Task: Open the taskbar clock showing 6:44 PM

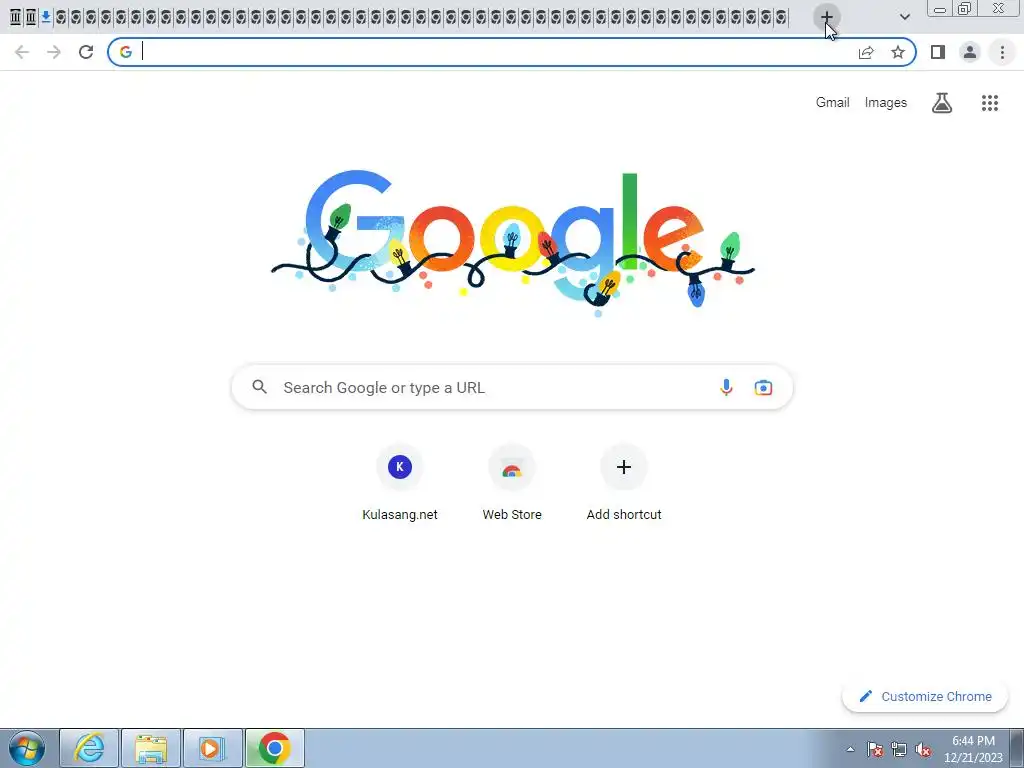Action: tap(973, 749)
